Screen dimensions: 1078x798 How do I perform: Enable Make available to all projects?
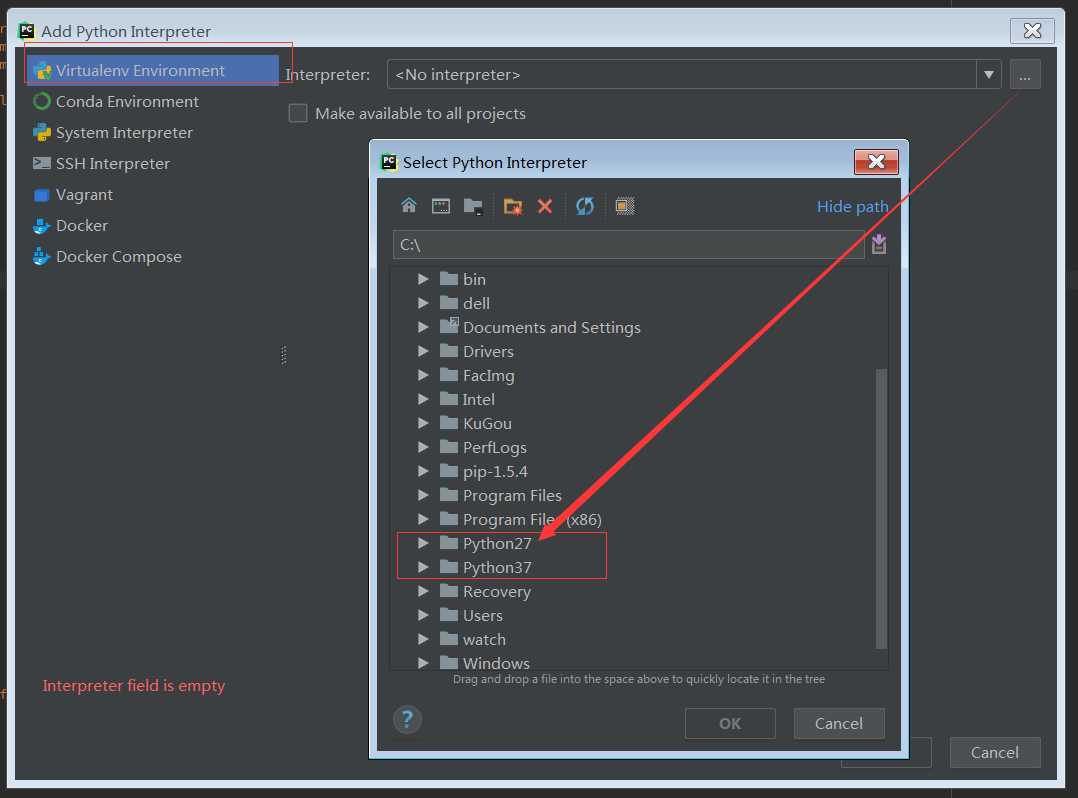(298, 113)
